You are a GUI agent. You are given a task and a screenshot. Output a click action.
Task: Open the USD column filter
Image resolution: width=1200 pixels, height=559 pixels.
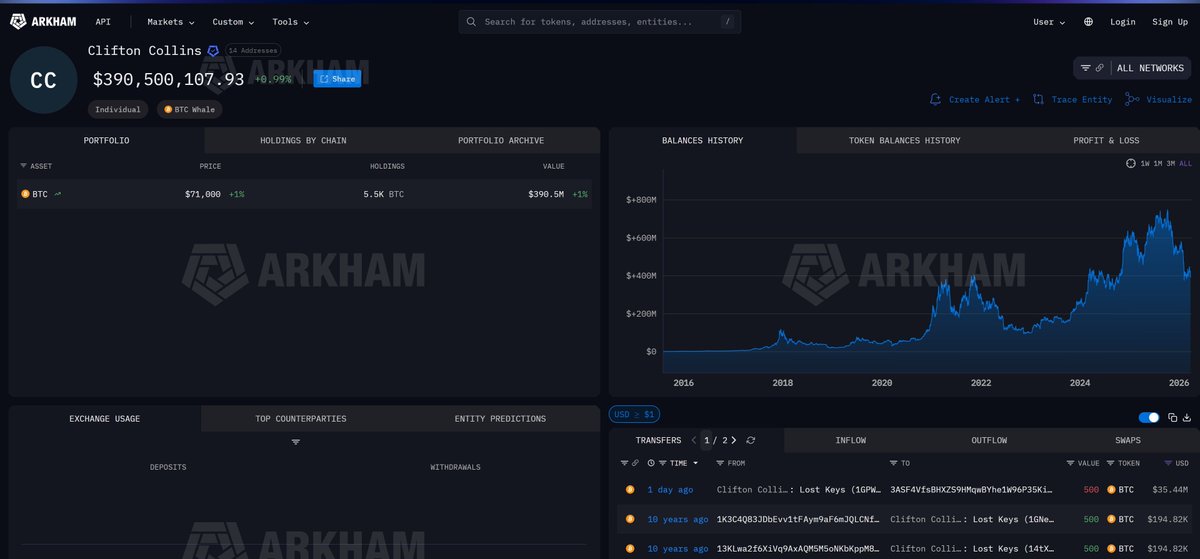1168,463
